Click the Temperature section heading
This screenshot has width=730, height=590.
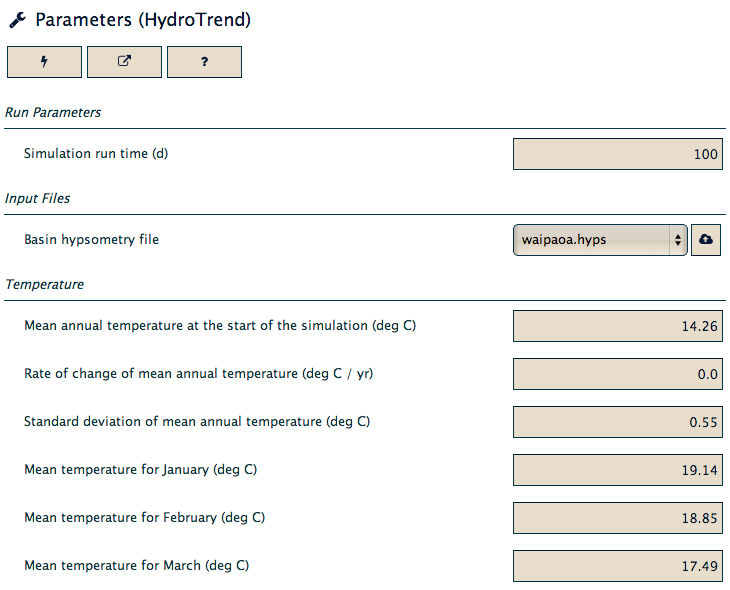coord(44,285)
